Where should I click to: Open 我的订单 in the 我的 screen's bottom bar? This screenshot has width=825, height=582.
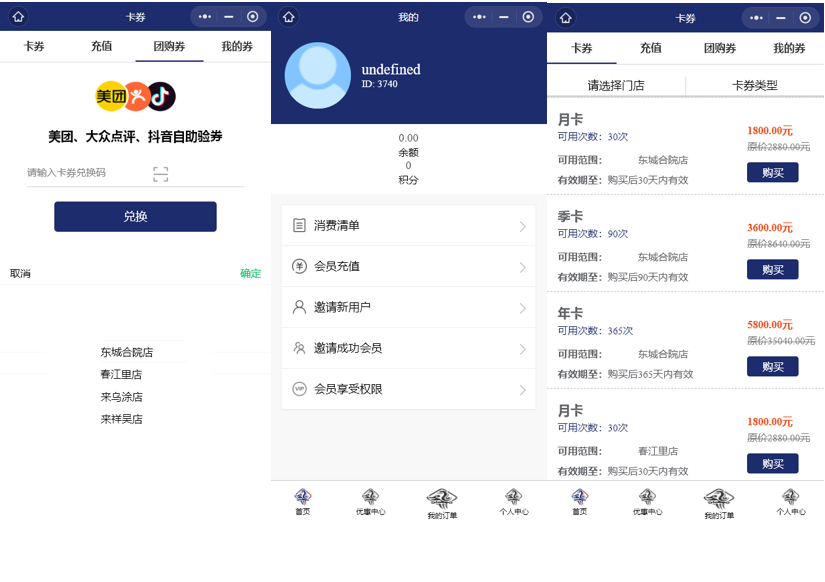(442, 504)
